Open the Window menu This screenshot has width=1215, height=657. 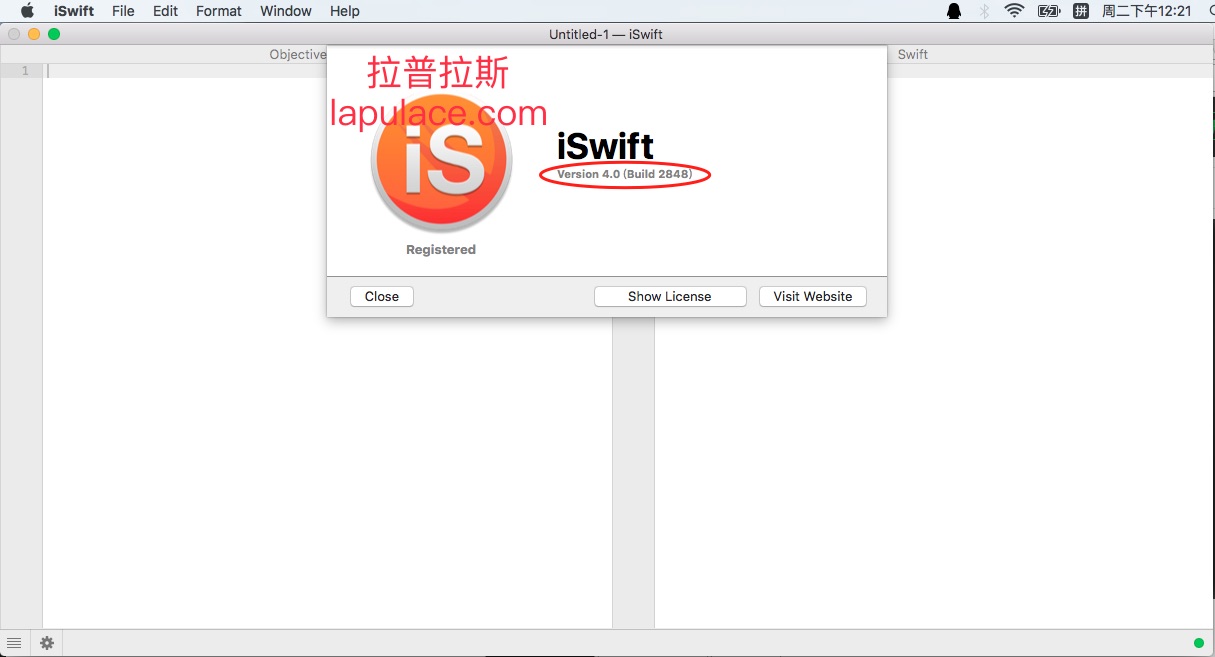285,11
